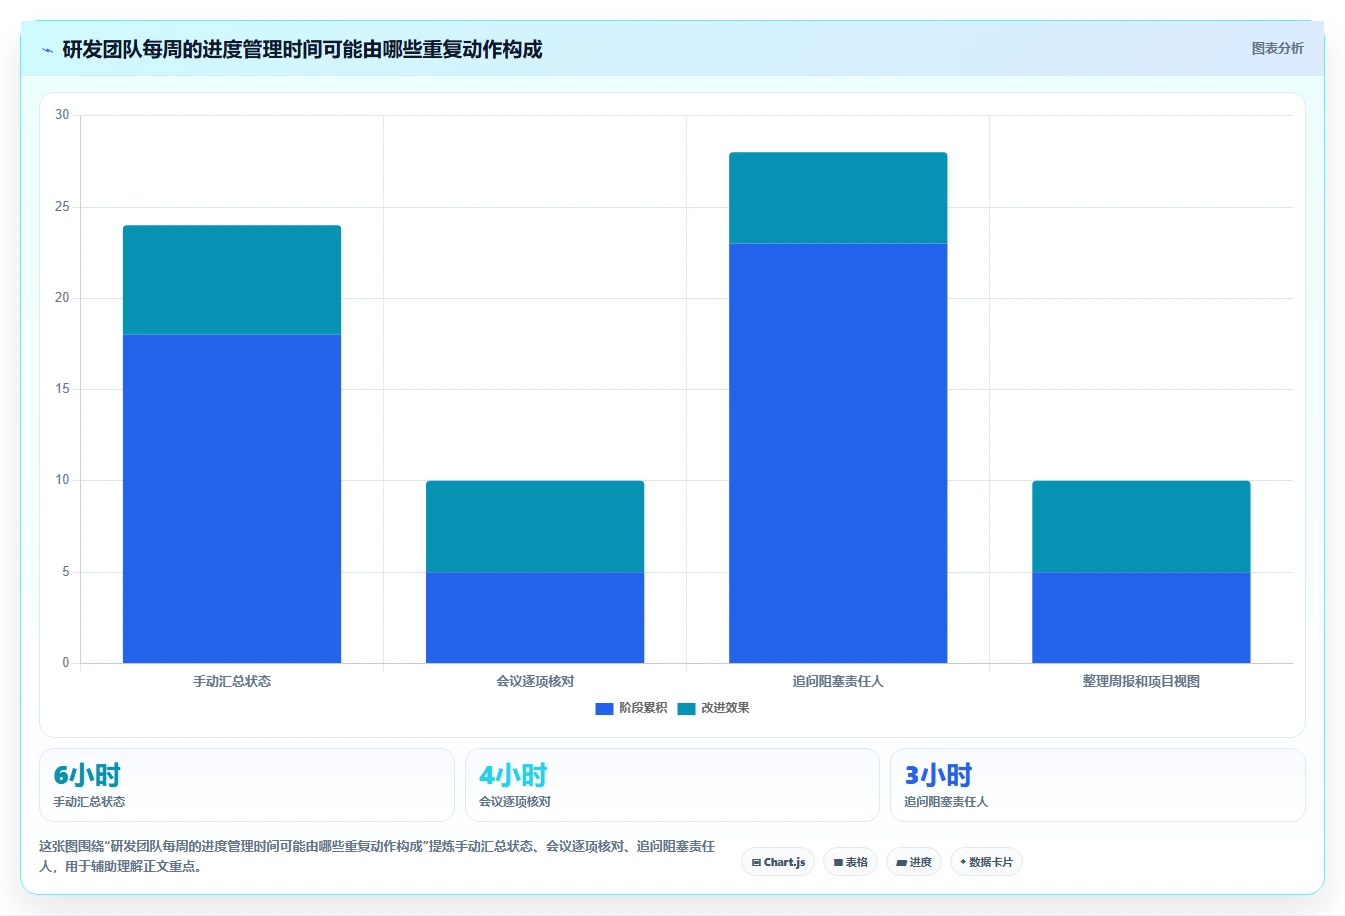1345x916 pixels.
Task: Click the 阶段累积 legend label text
Action: [643, 708]
